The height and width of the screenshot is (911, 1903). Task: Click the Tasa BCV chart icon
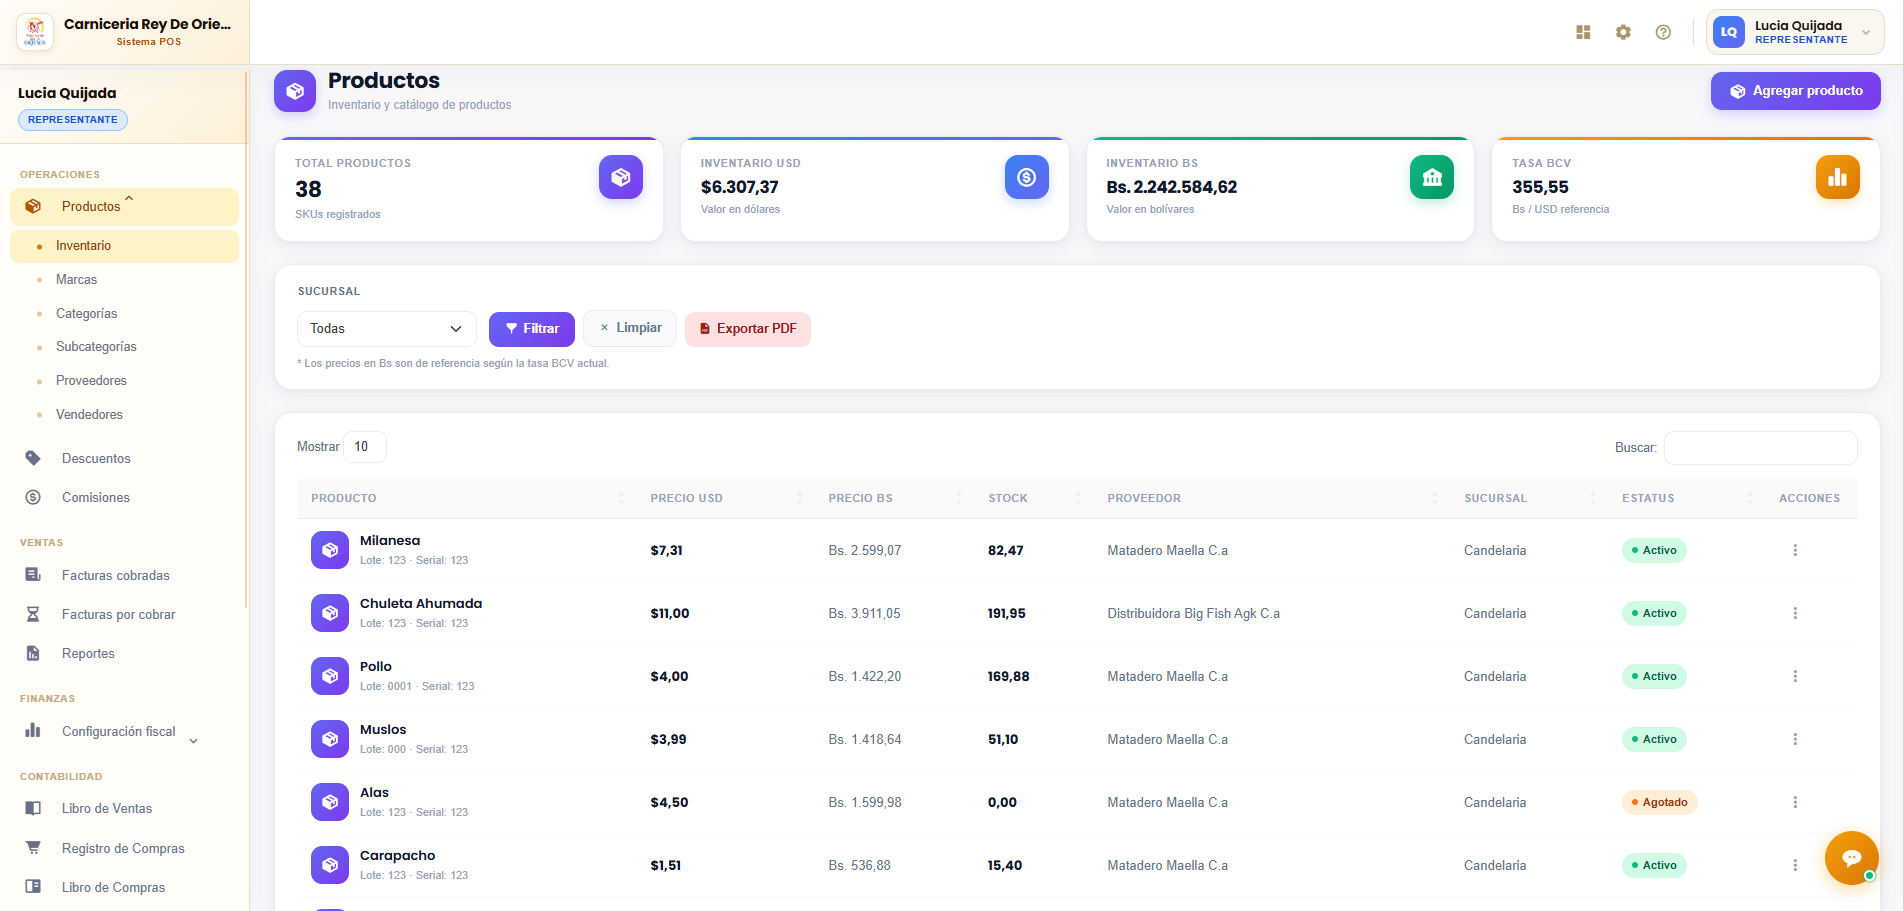1838,177
